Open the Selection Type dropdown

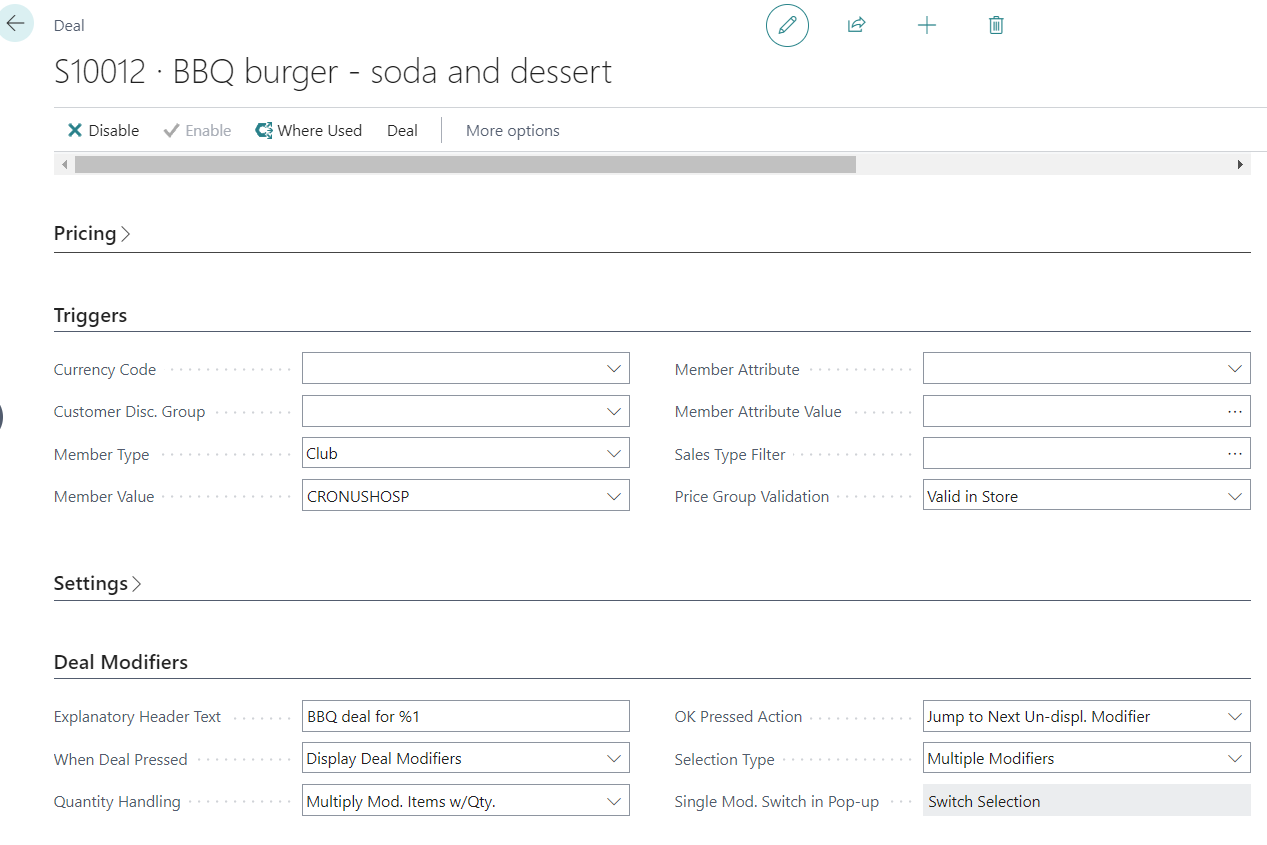pos(1234,759)
